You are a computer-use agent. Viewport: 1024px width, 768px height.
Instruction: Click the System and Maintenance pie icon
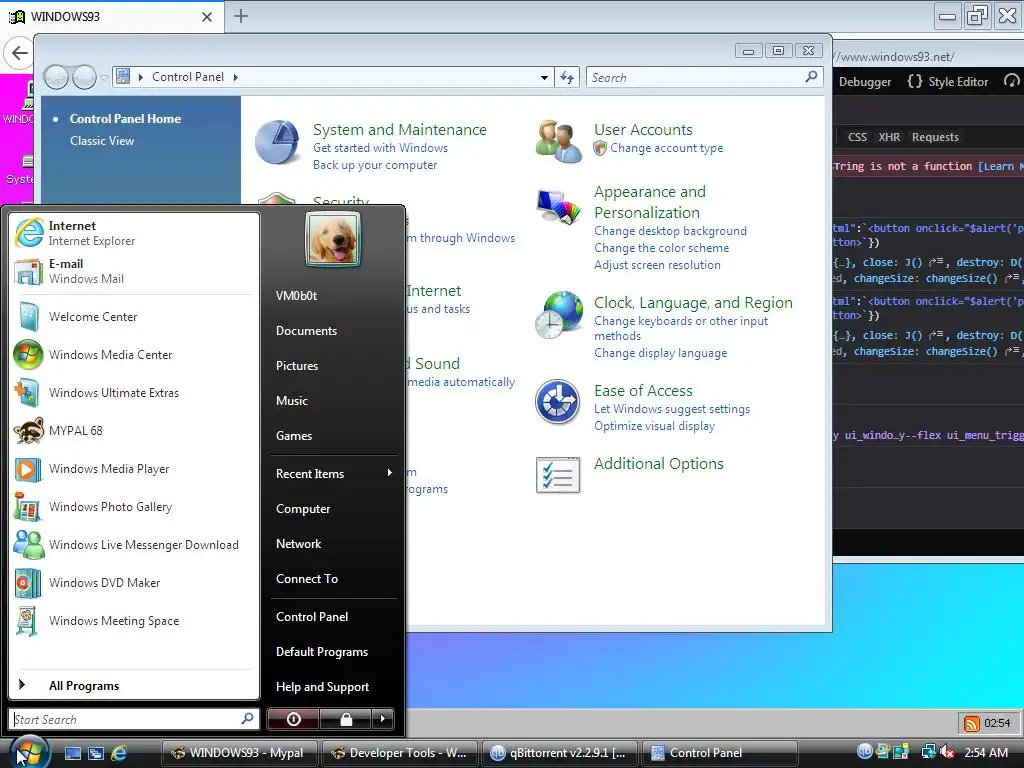pyautogui.click(x=277, y=142)
